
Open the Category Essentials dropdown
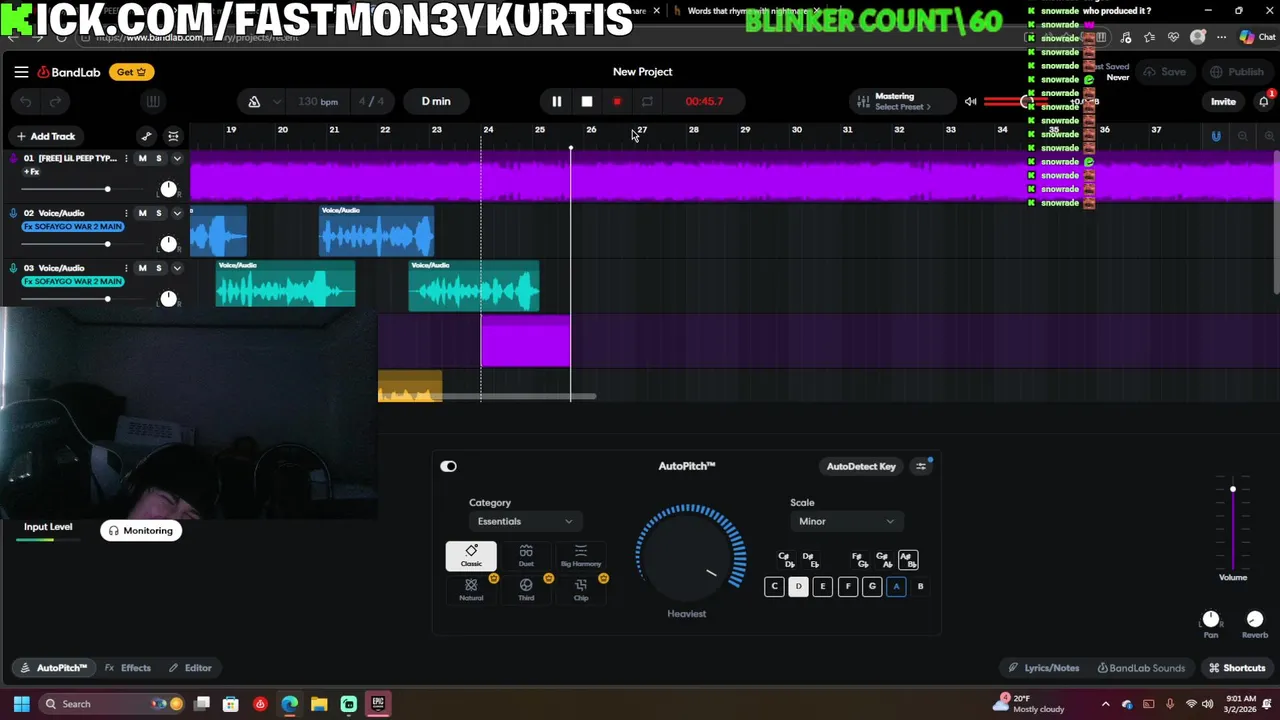[x=524, y=521]
